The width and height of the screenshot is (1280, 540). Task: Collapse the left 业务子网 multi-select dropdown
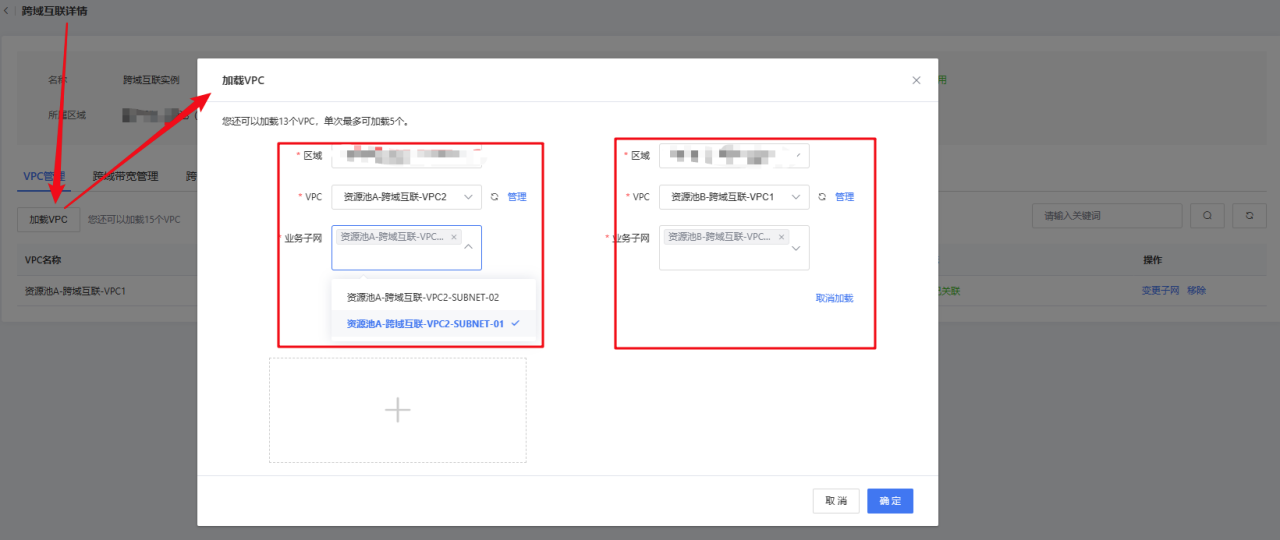tap(468, 248)
